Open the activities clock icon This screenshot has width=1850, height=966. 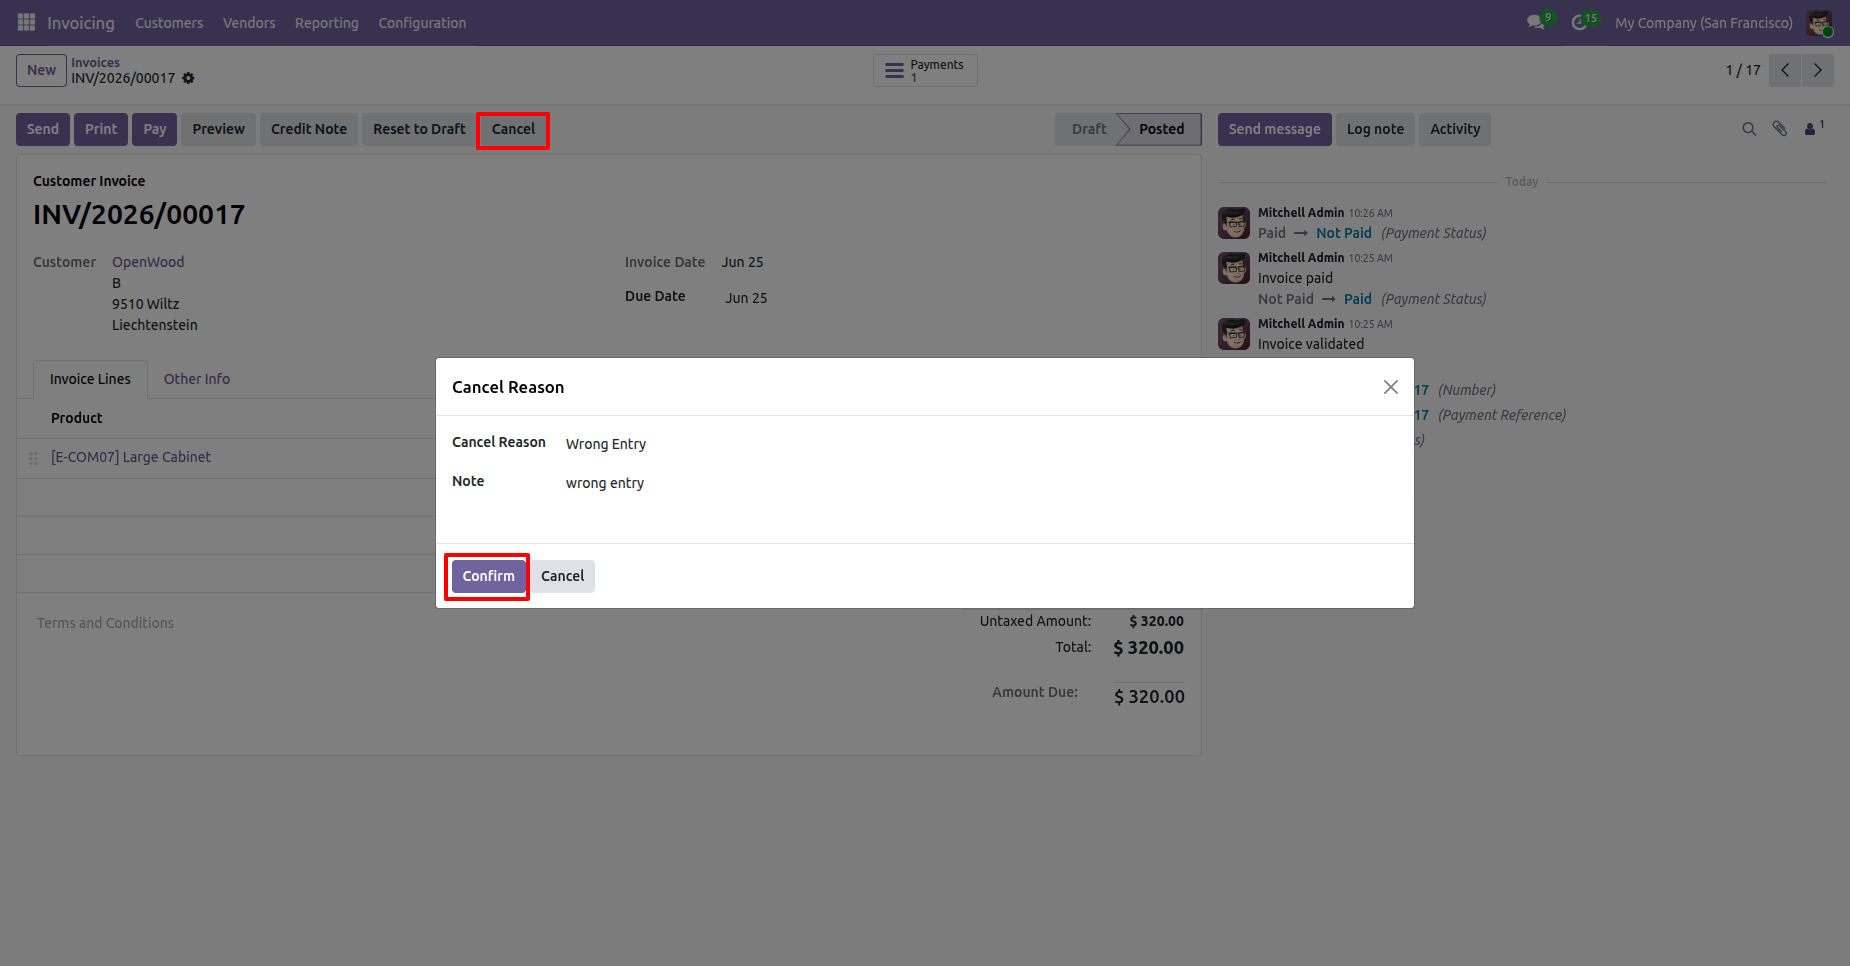[x=1580, y=22]
